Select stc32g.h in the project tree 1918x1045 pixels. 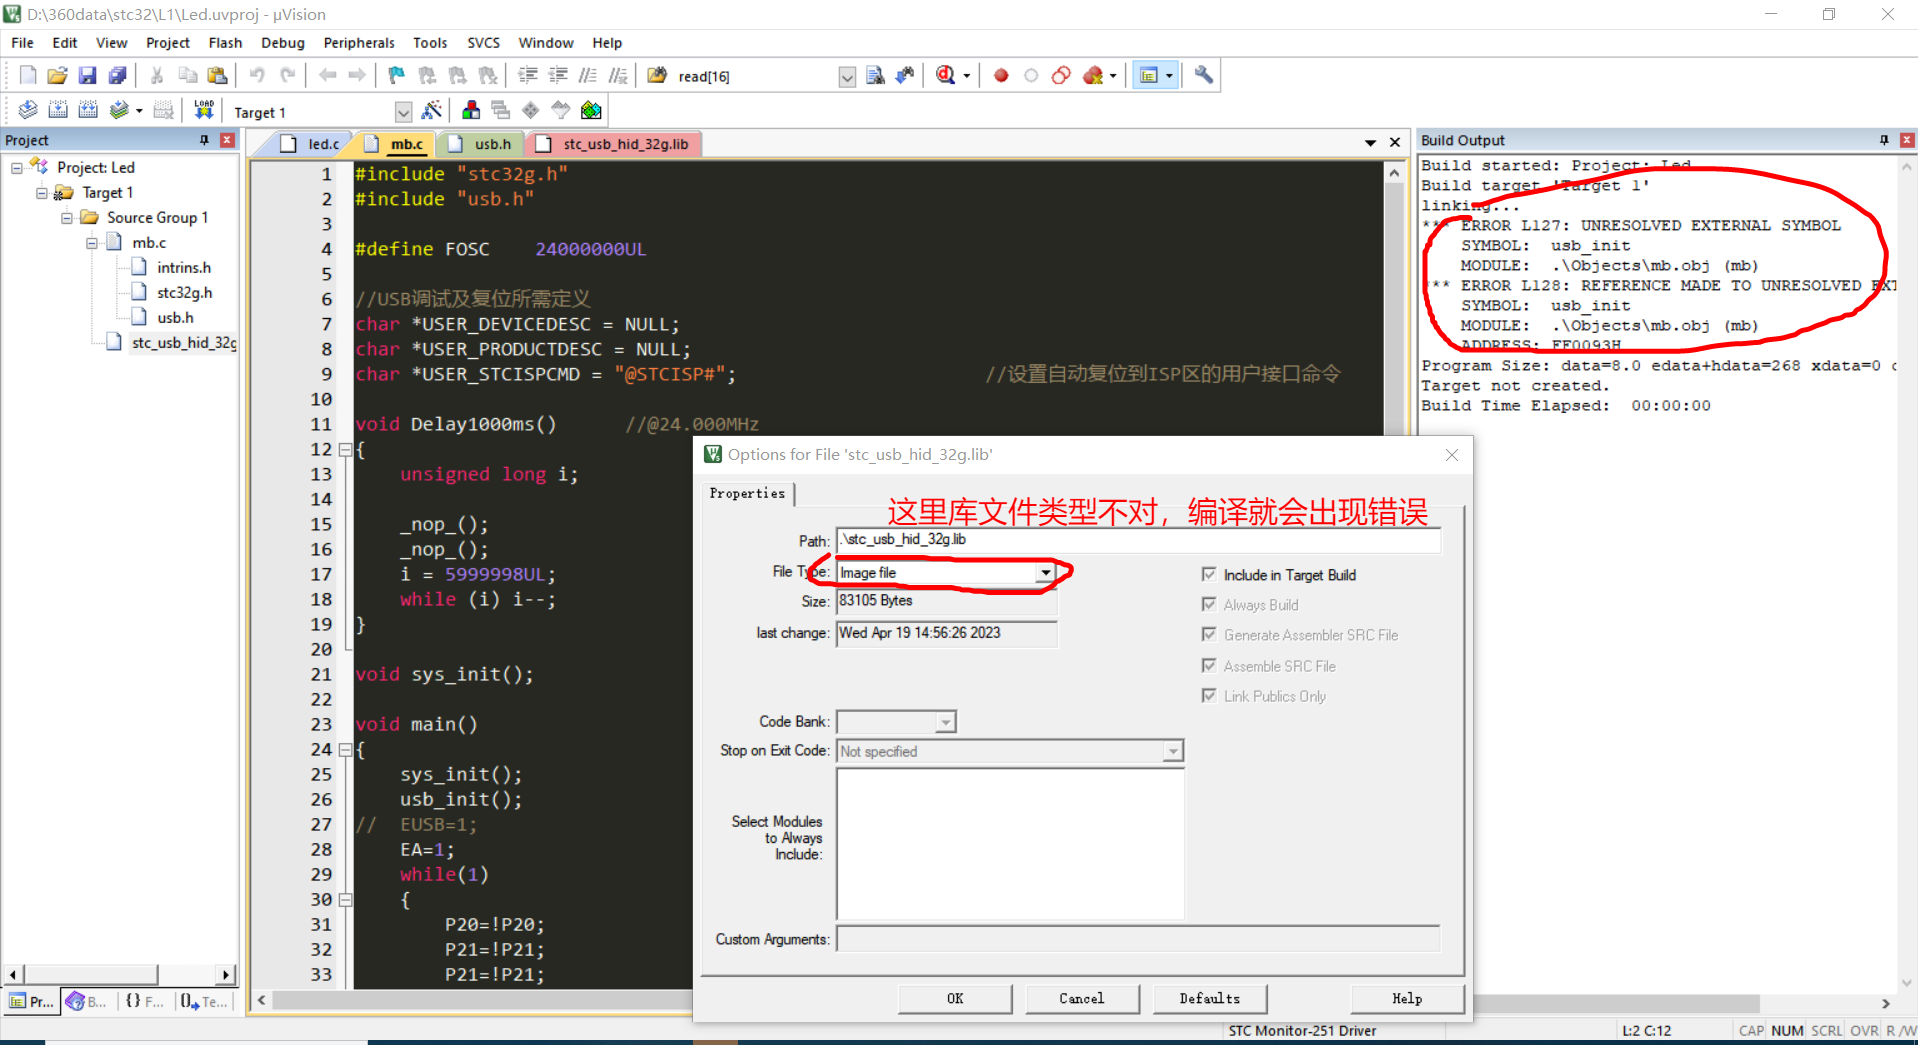click(x=183, y=293)
